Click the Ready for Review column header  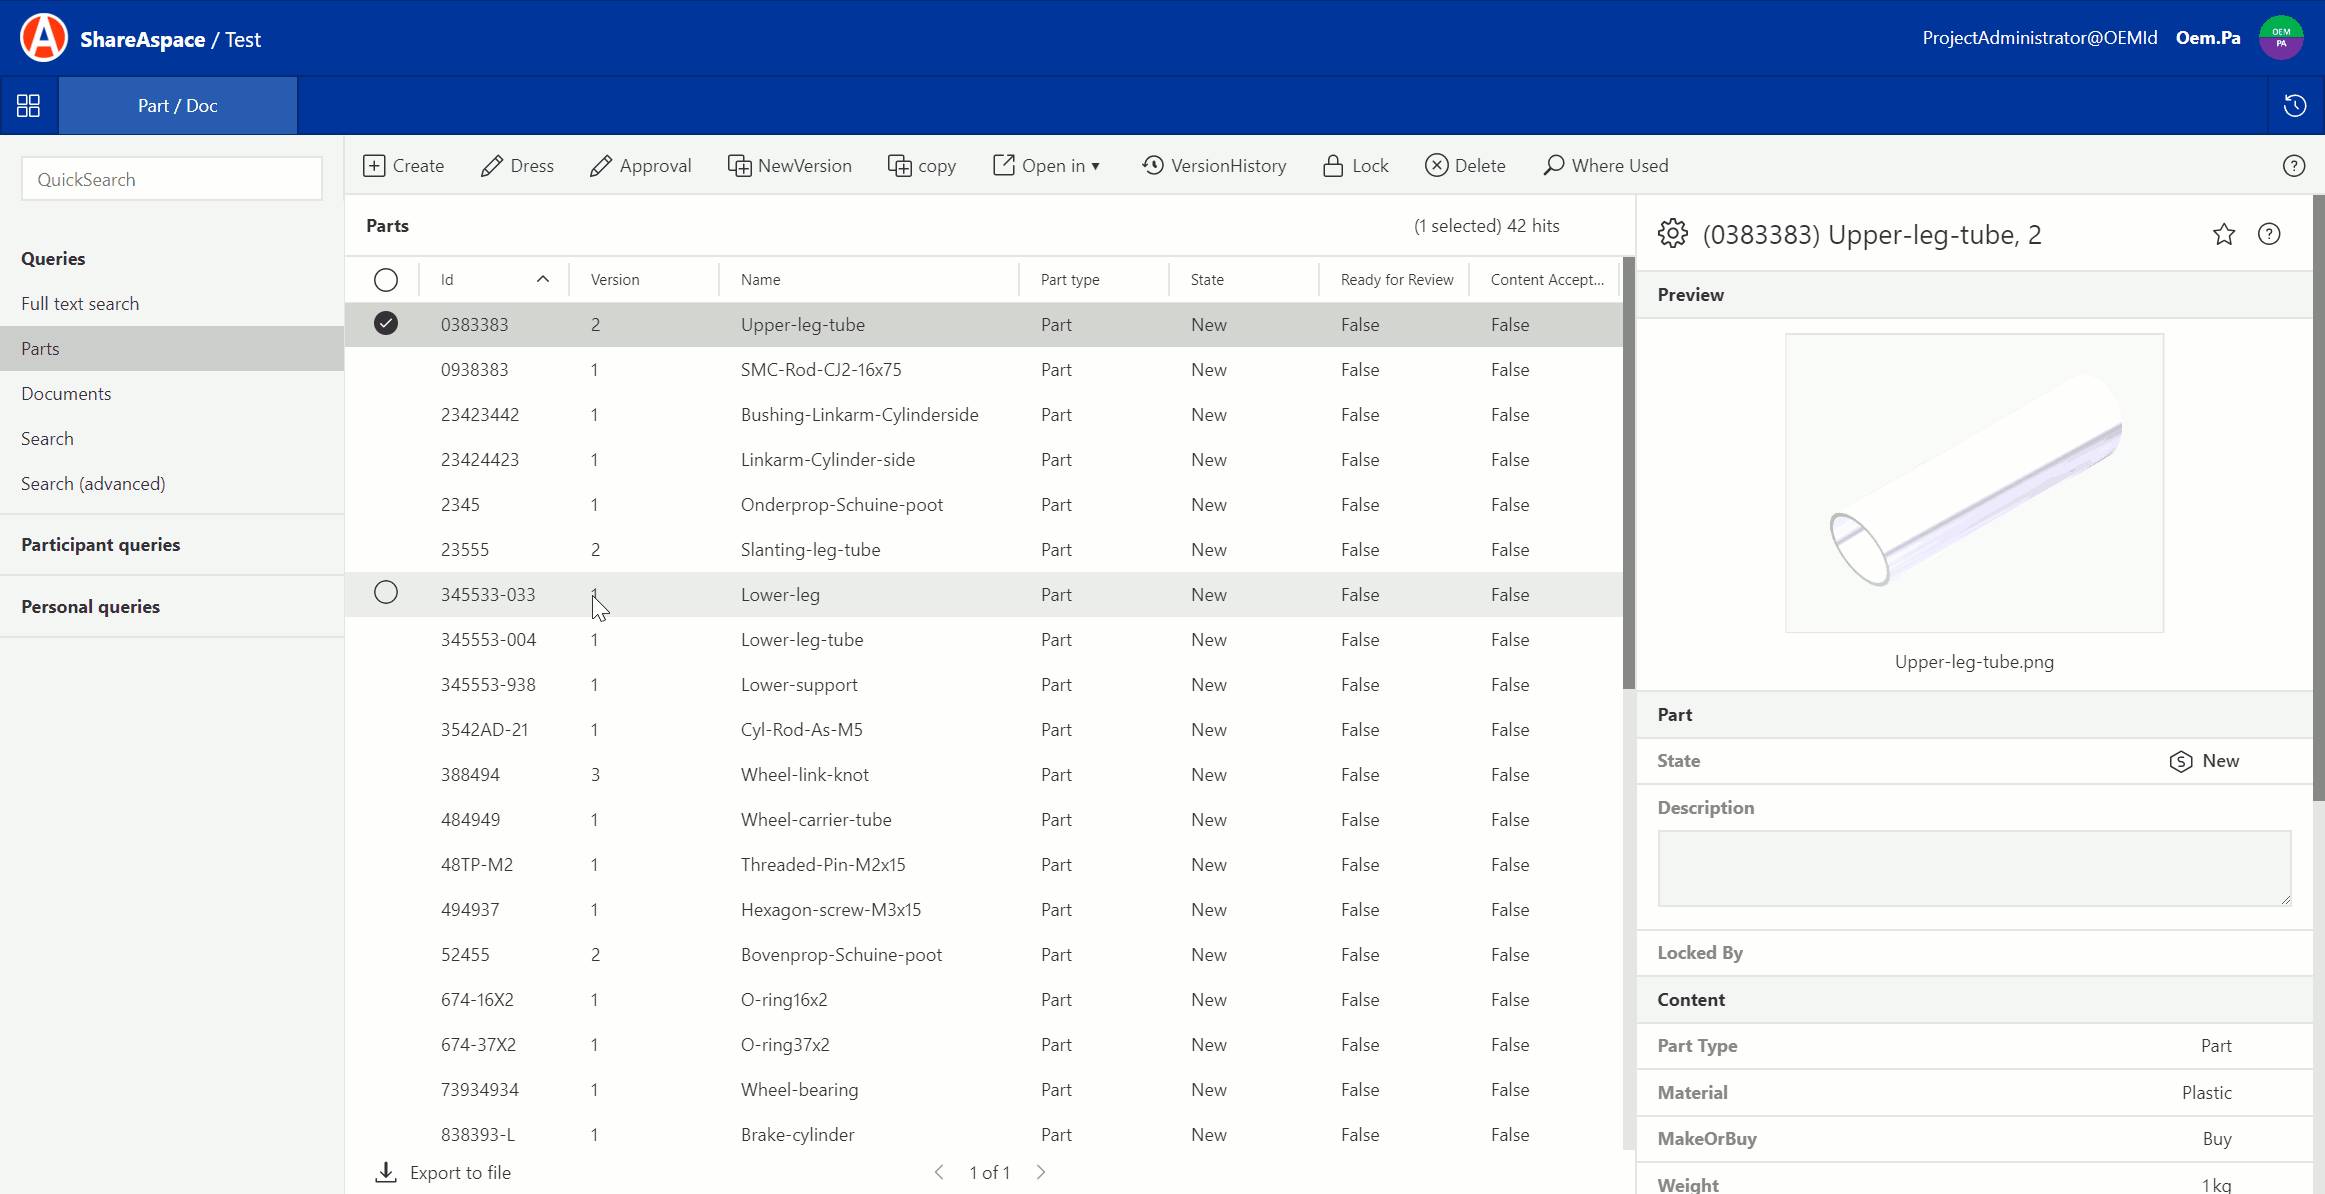tap(1397, 280)
